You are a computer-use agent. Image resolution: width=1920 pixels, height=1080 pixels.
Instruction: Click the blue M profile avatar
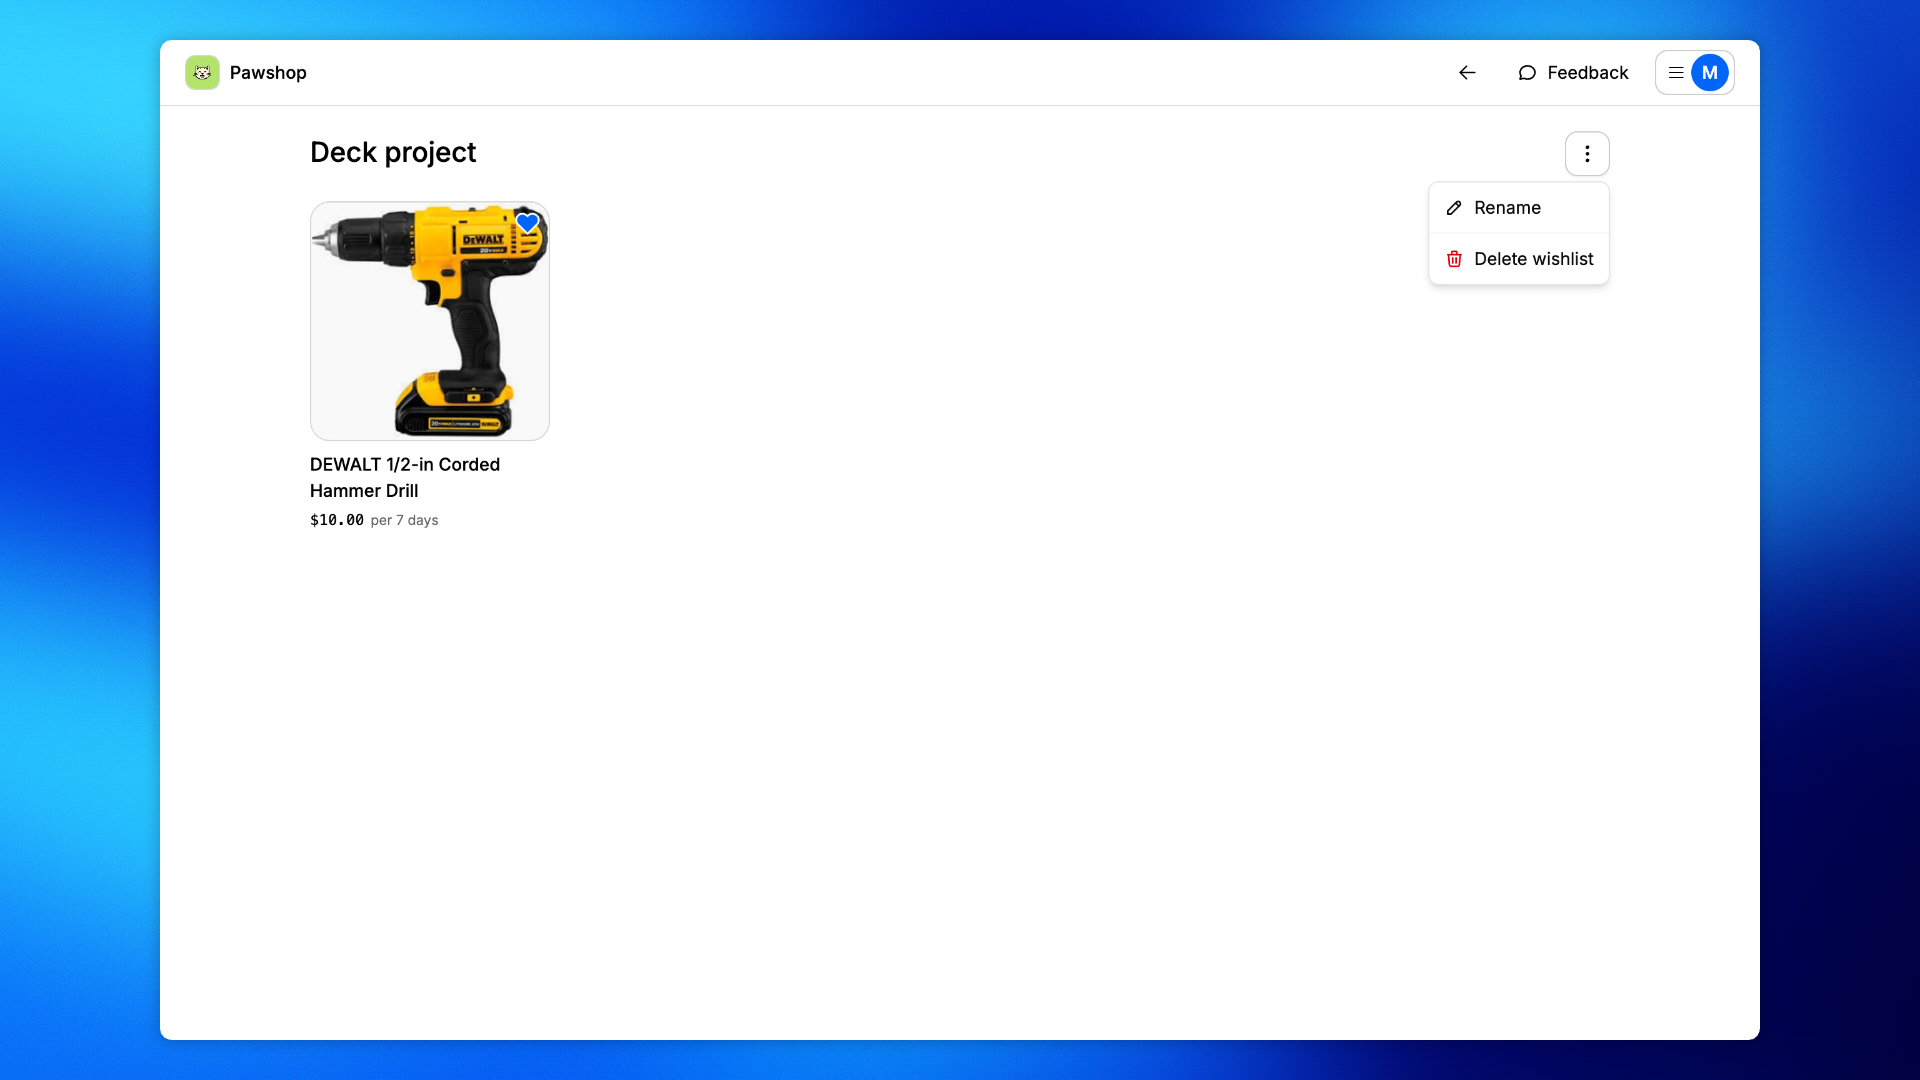click(x=1710, y=72)
